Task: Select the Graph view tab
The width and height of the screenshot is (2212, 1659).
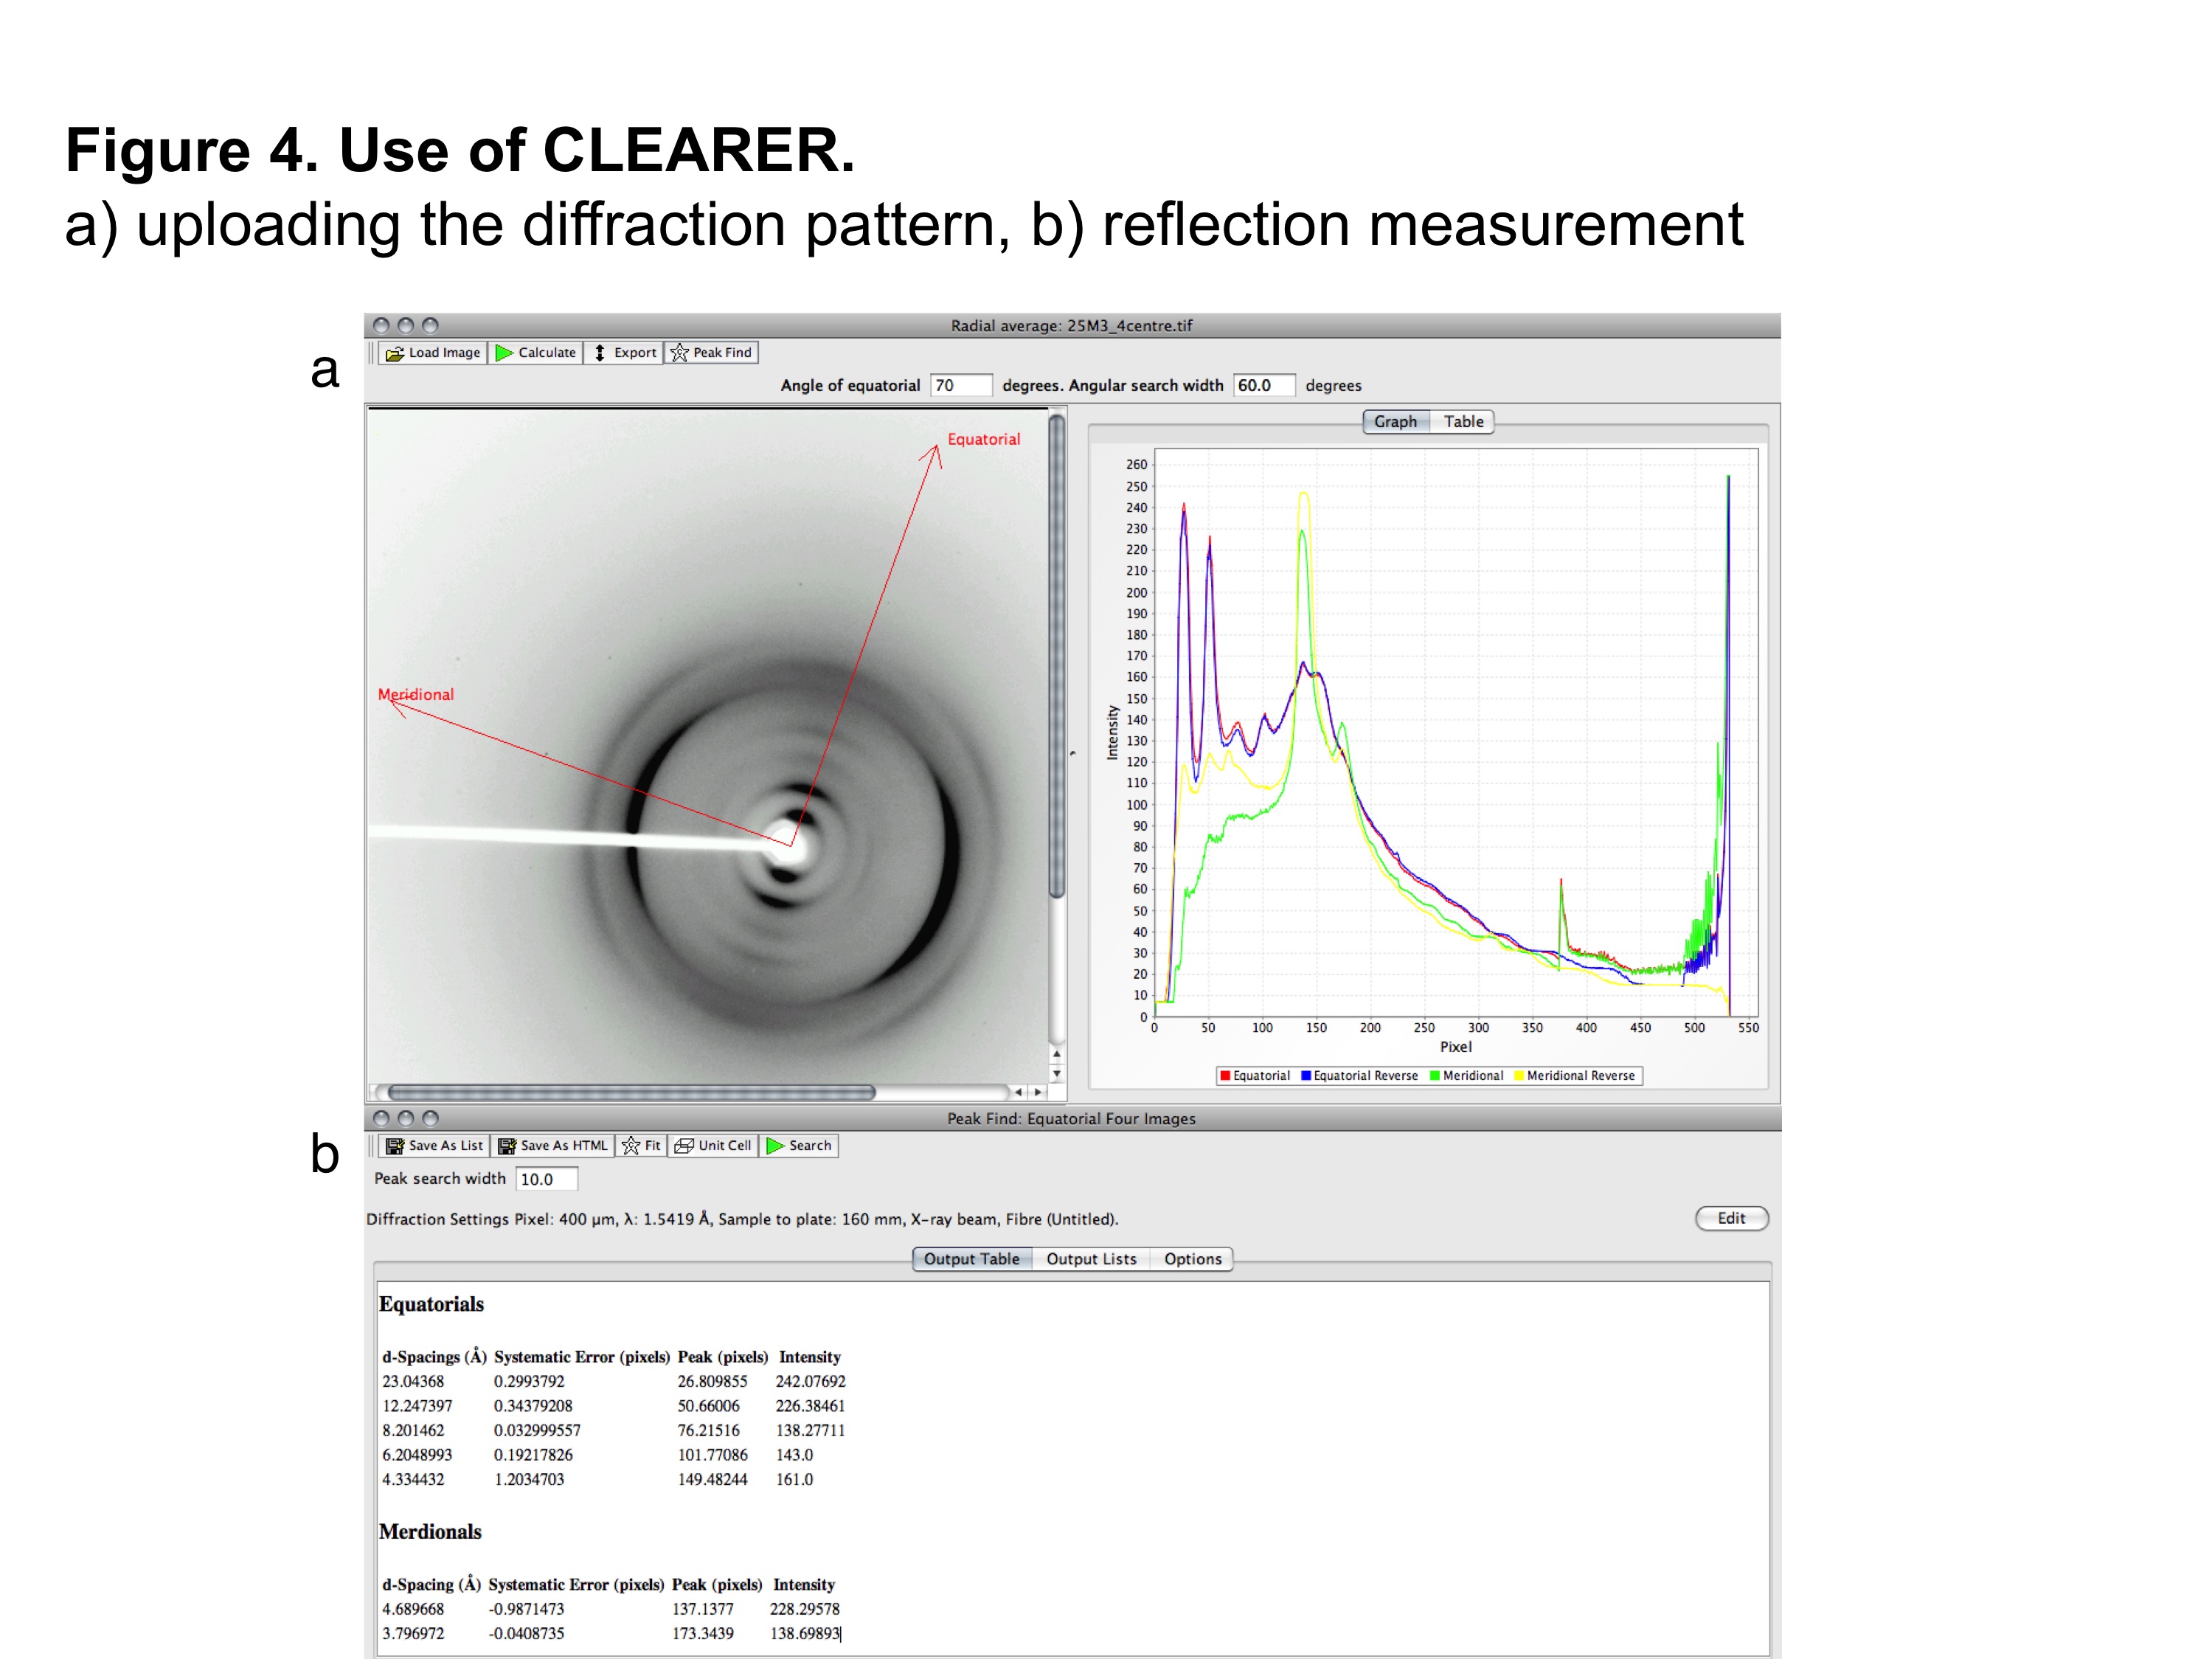Action: (1395, 422)
